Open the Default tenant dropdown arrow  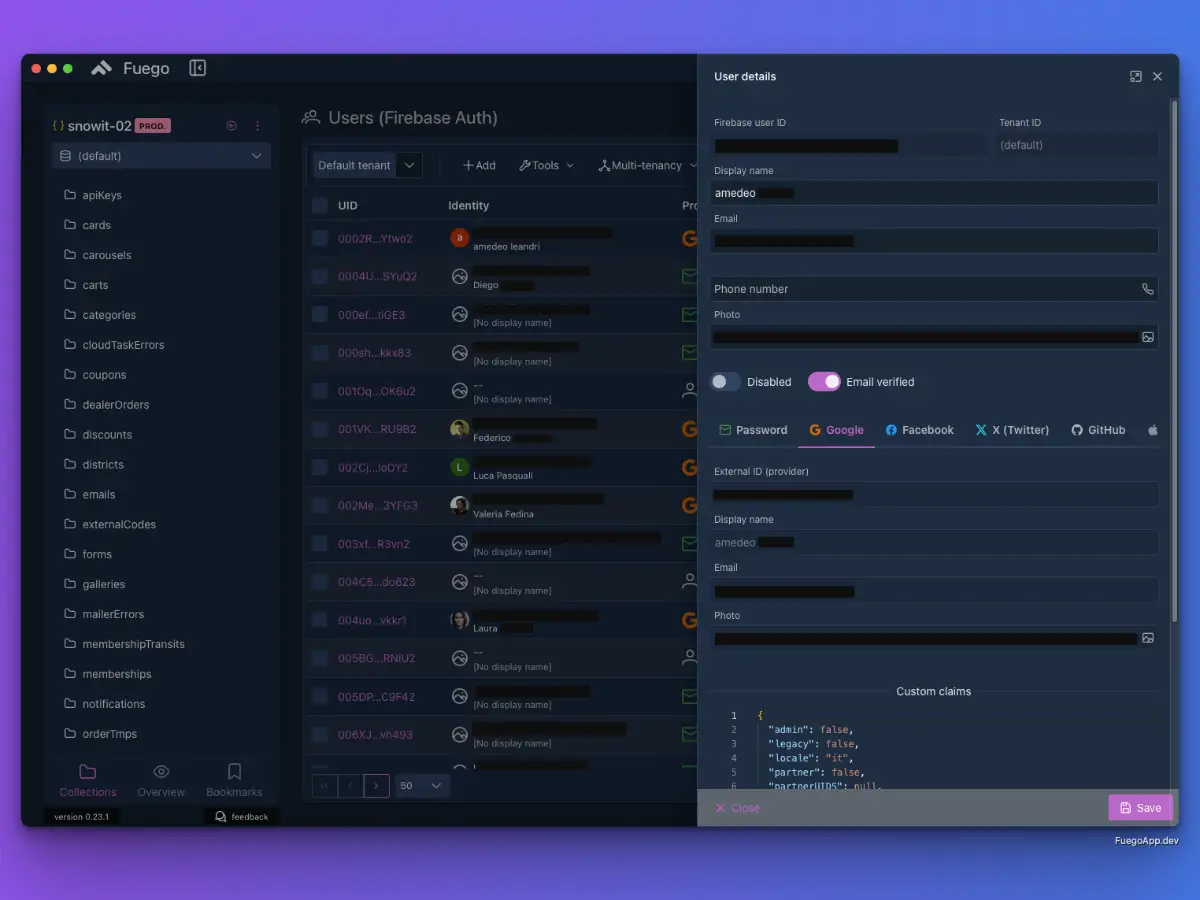tap(409, 166)
